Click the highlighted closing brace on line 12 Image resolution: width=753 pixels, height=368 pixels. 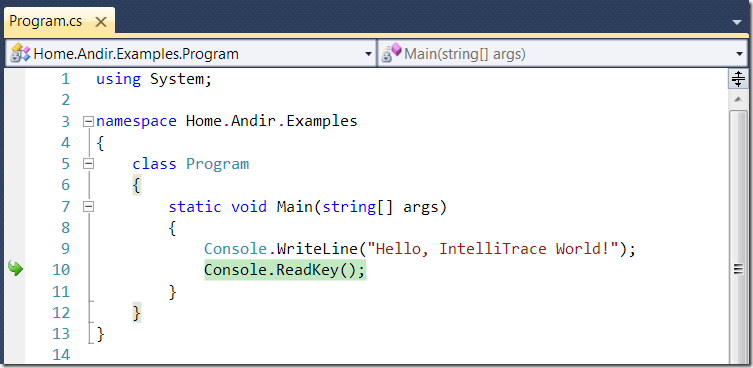click(x=137, y=313)
